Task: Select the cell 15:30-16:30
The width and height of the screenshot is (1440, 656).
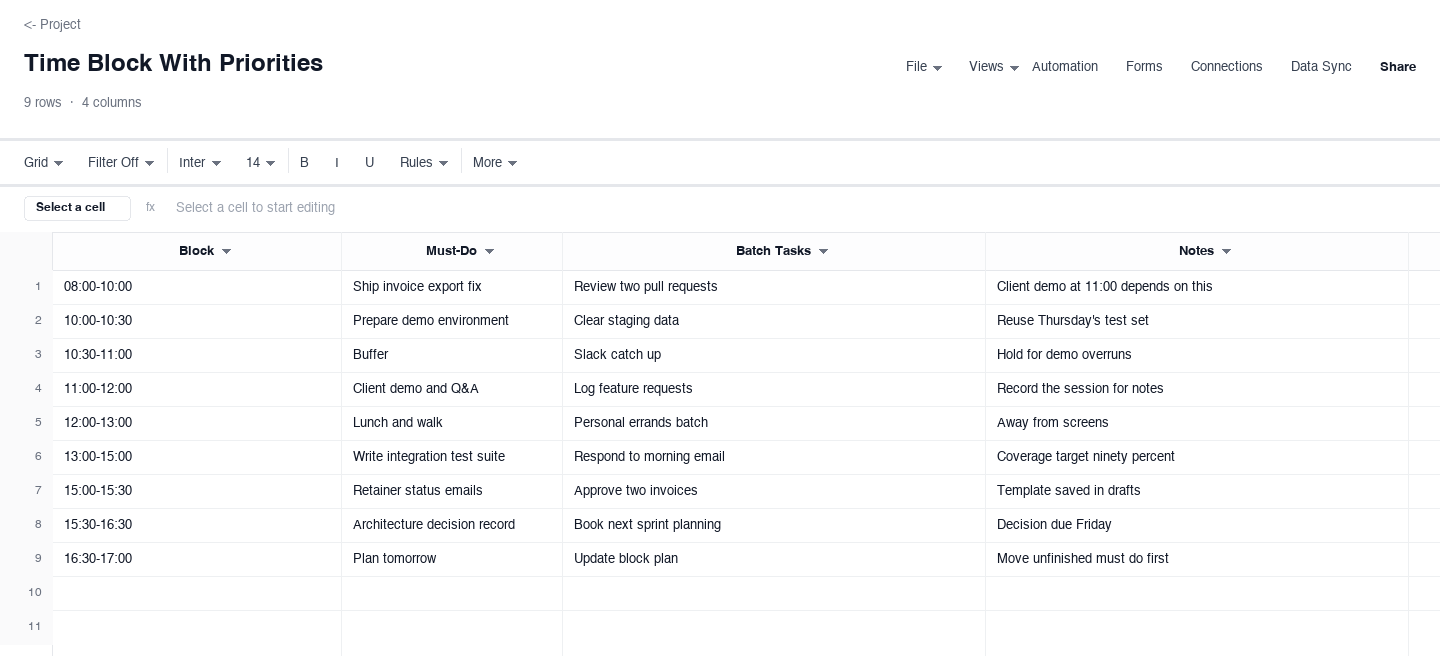Action: (197, 525)
